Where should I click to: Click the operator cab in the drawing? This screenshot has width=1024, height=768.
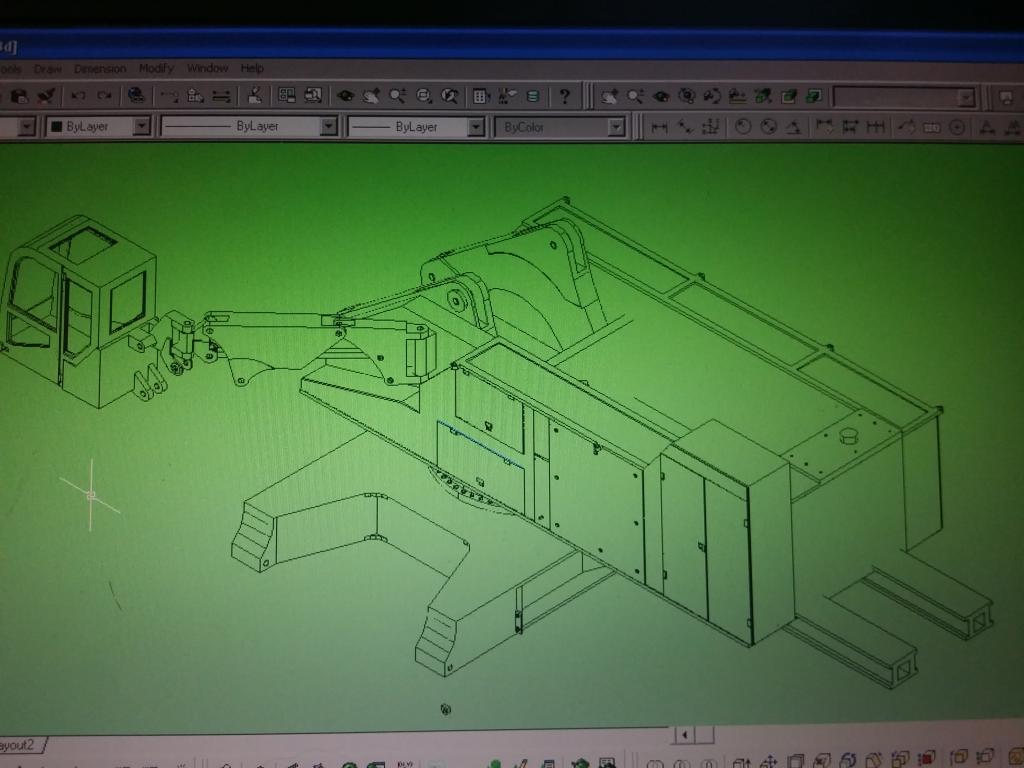click(78, 310)
